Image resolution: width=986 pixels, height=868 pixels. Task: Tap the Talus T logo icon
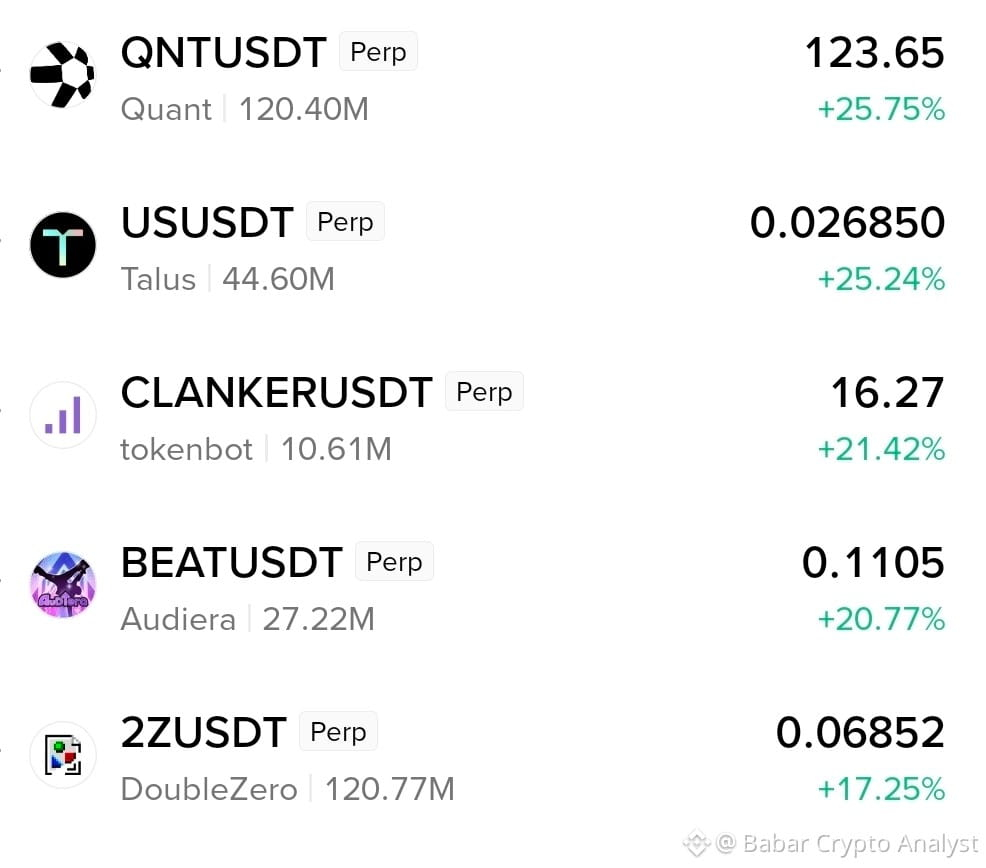pos(63,245)
